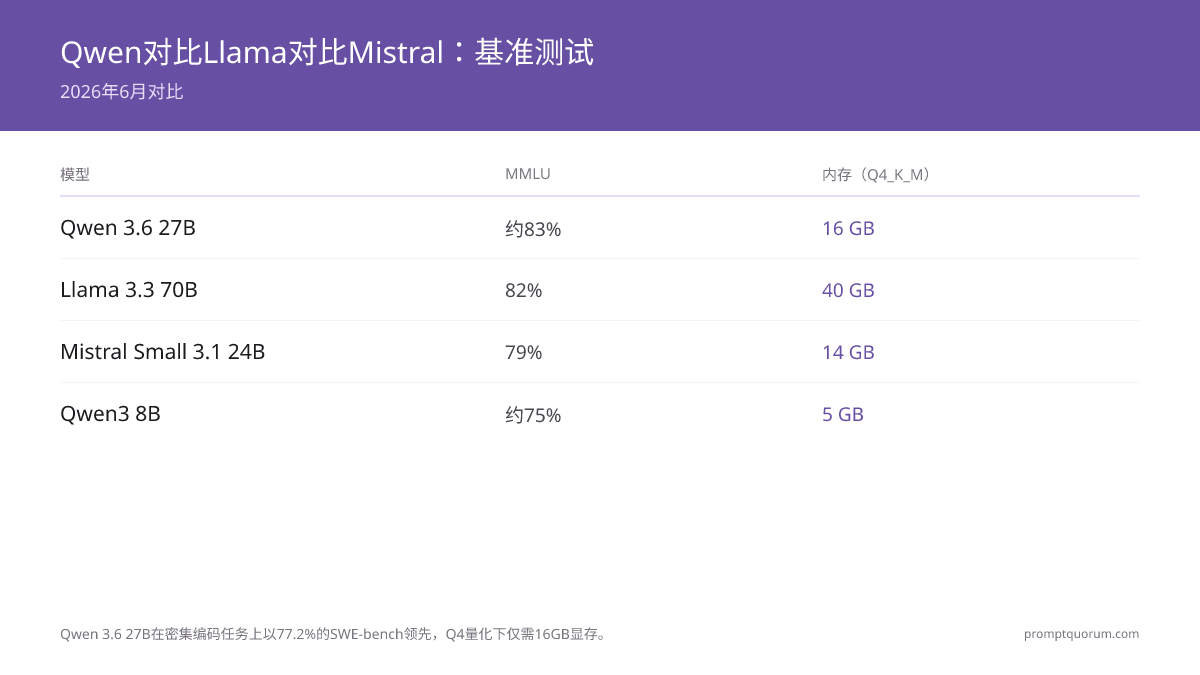
Task: Select the 'Qwen3 8B' model name
Action: (110, 414)
